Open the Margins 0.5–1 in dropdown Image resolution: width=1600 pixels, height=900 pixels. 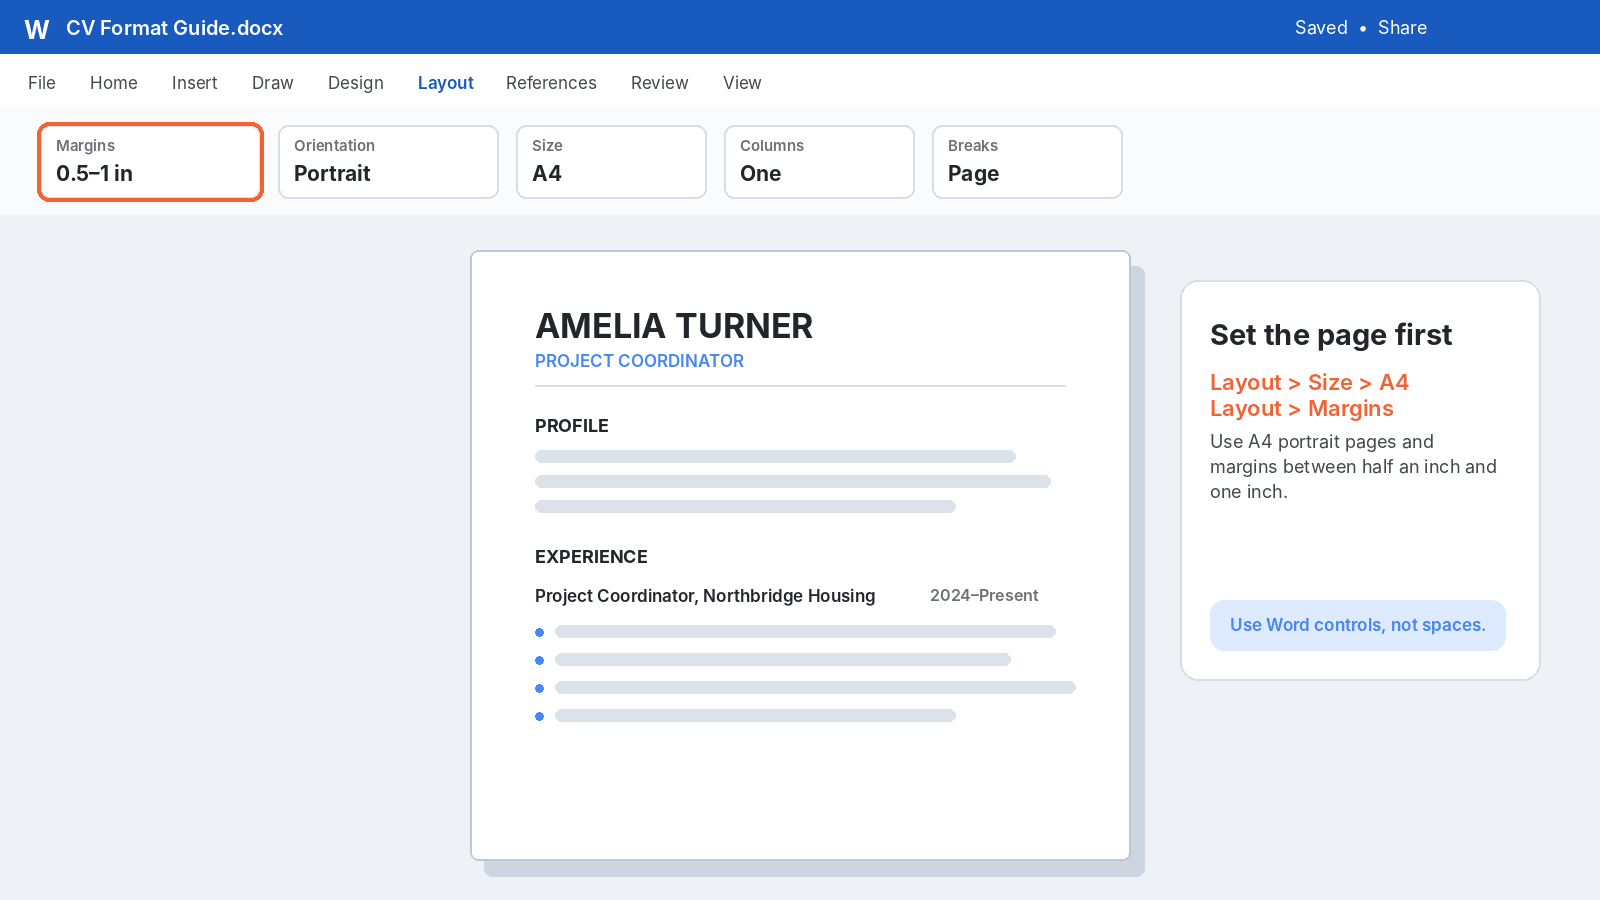(x=151, y=162)
